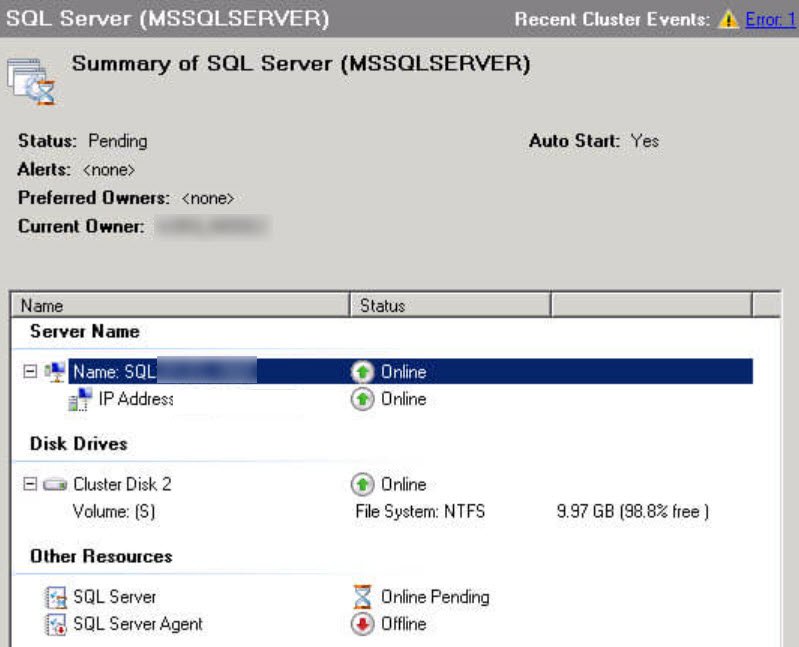Screen dimensions: 799x647
Task: Click the green Online arrow in IP Address row
Action: pos(362,399)
